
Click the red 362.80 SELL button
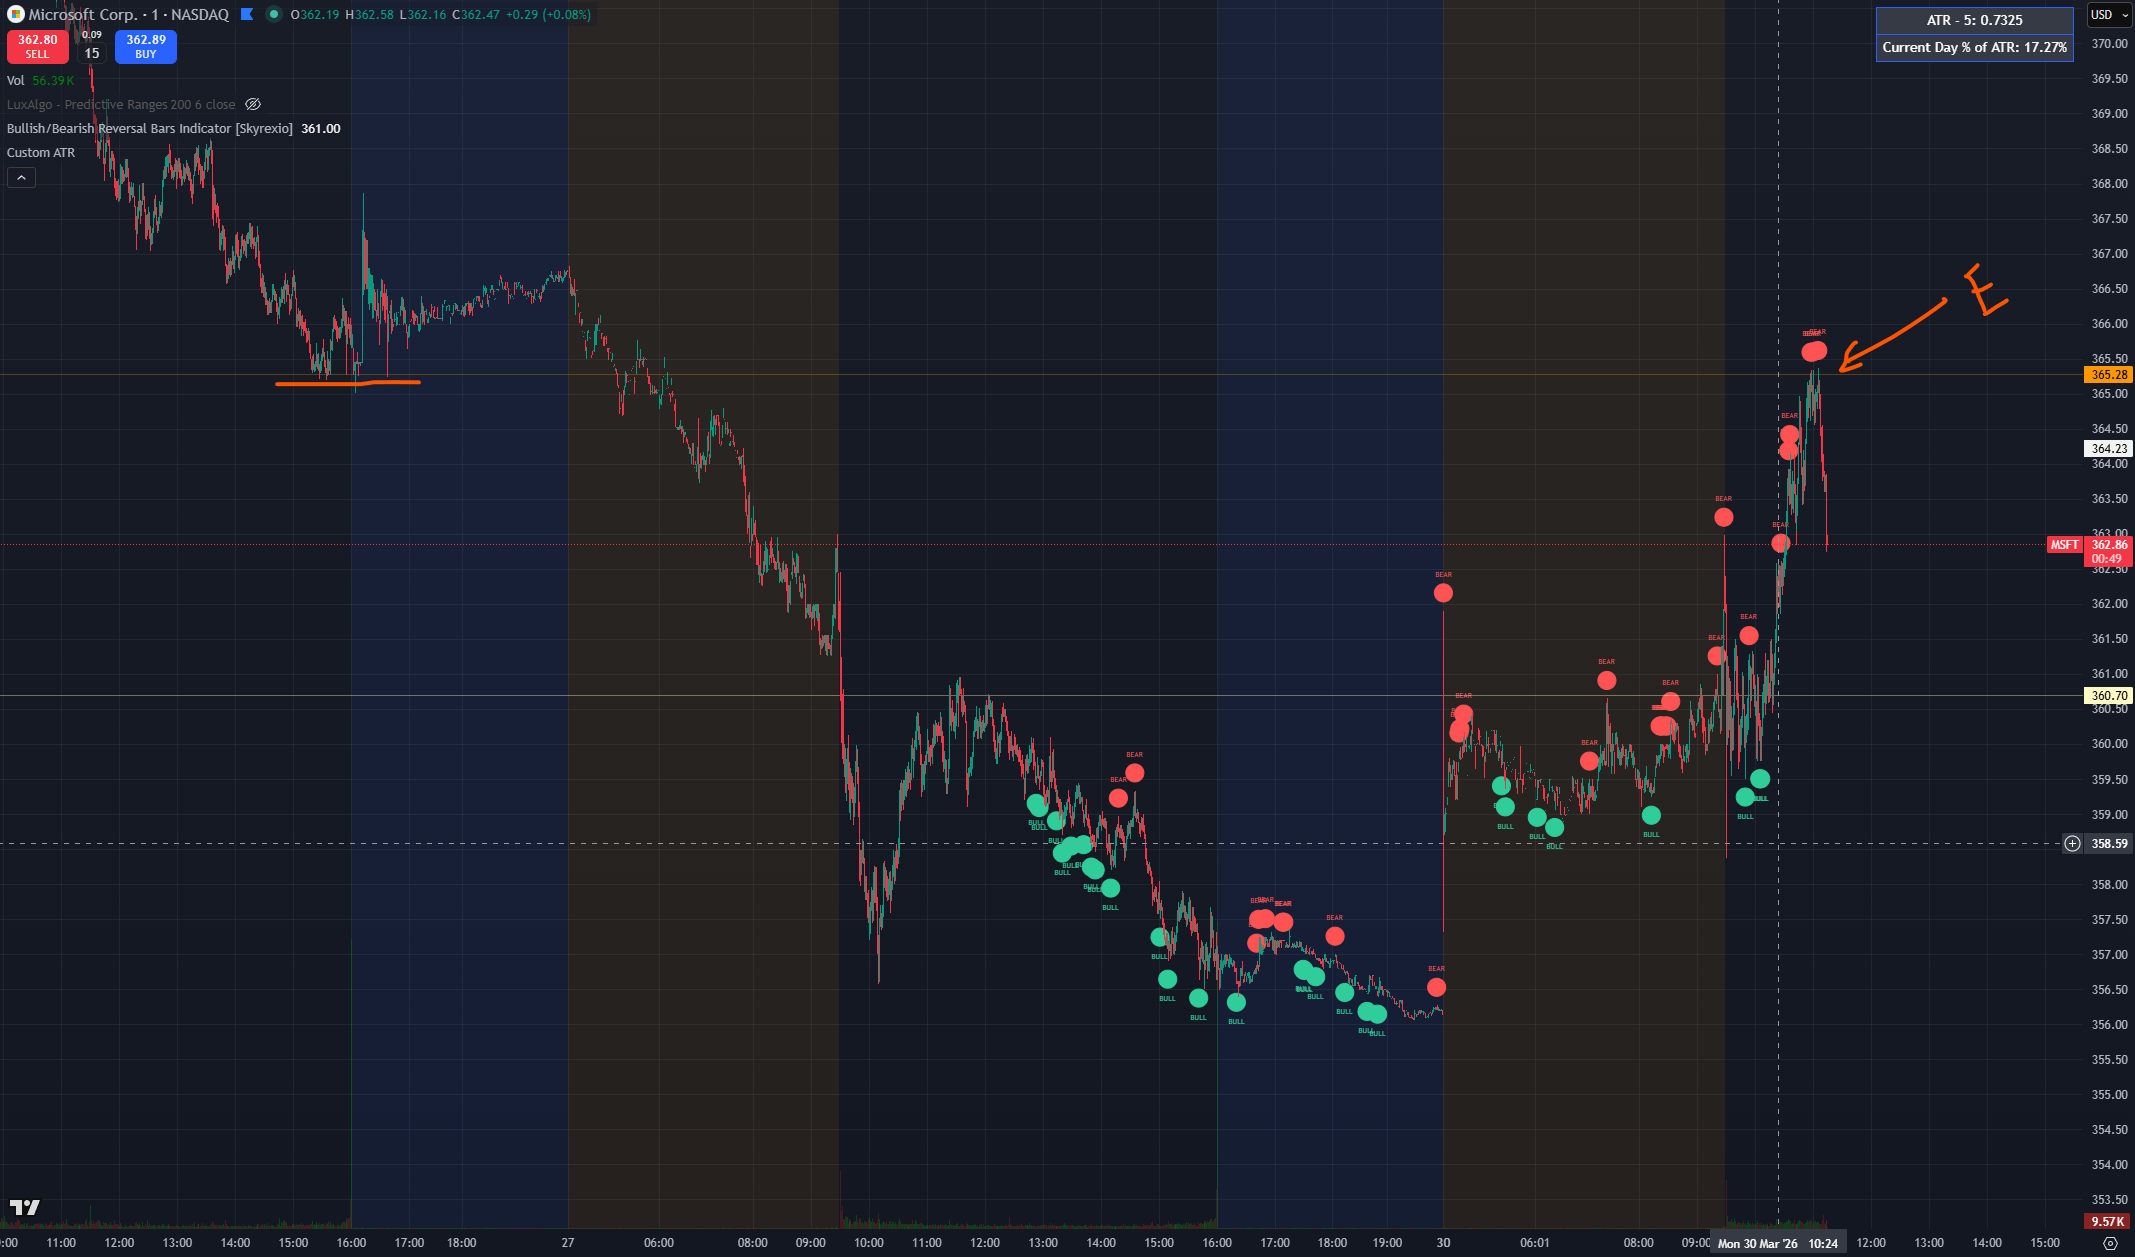[37, 46]
